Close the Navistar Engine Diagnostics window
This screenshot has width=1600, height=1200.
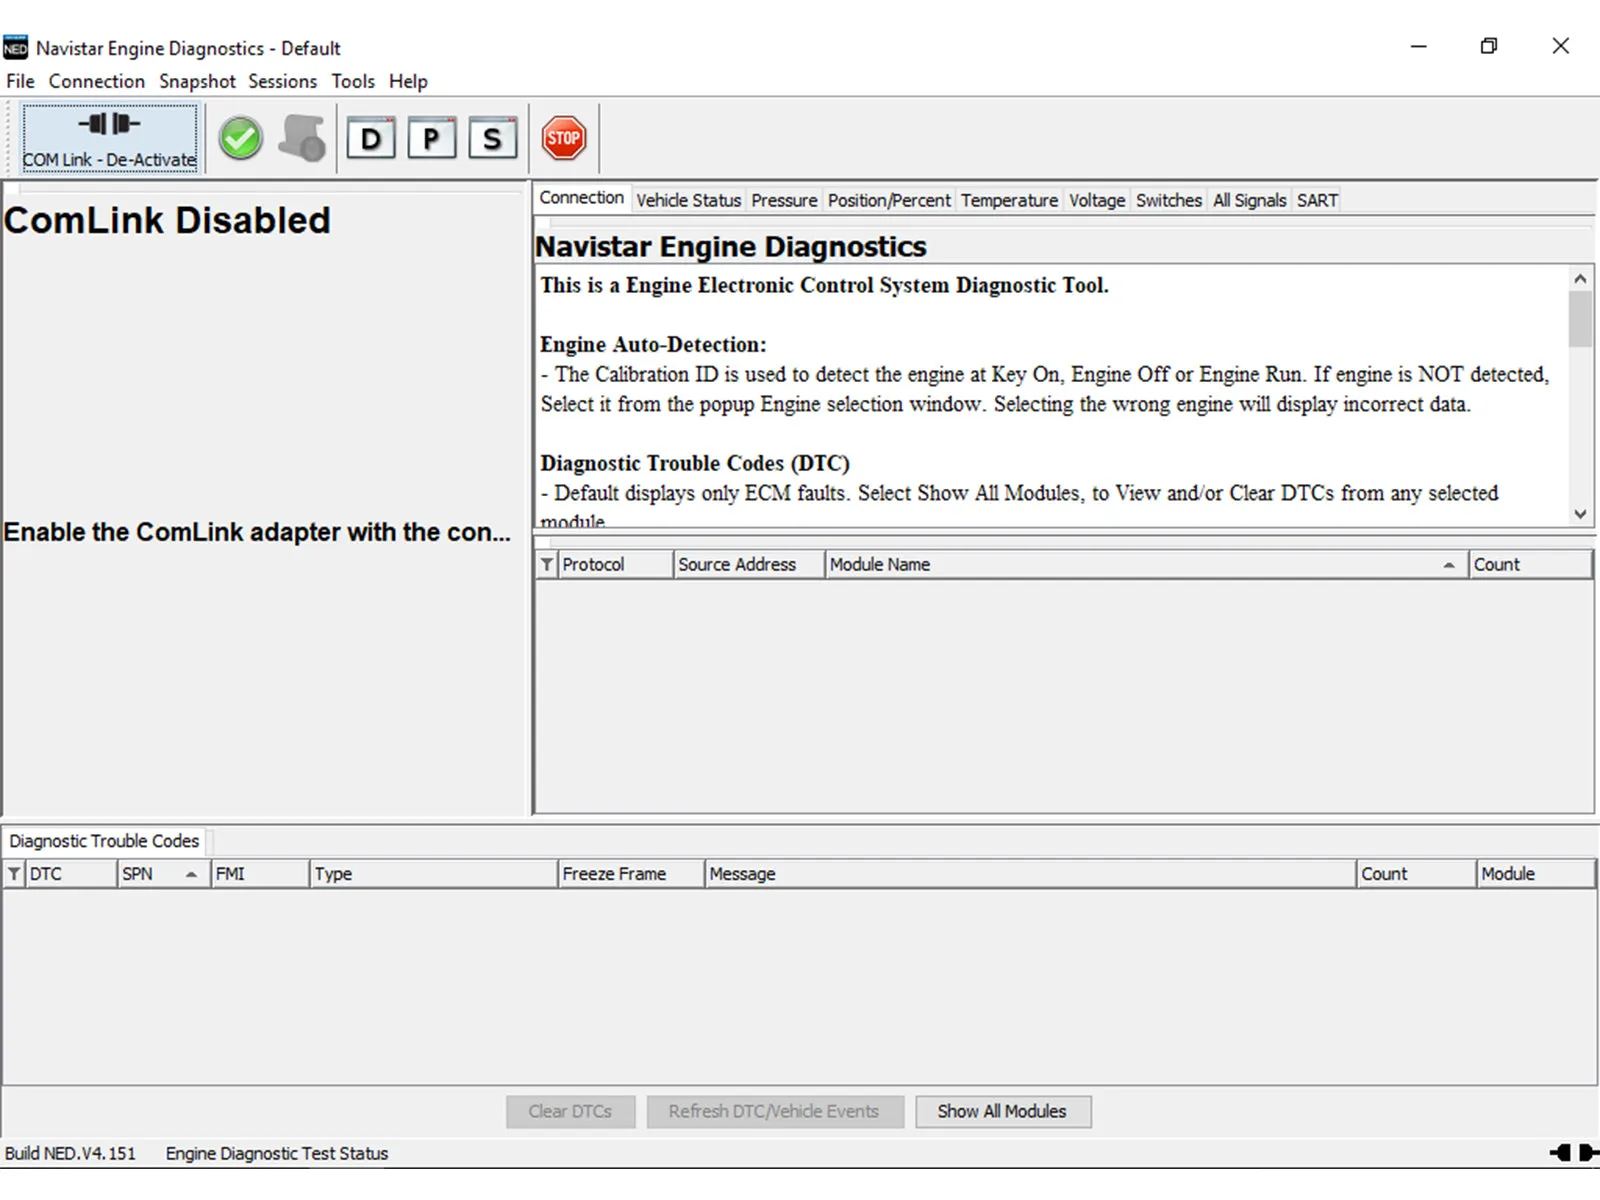coord(1560,46)
